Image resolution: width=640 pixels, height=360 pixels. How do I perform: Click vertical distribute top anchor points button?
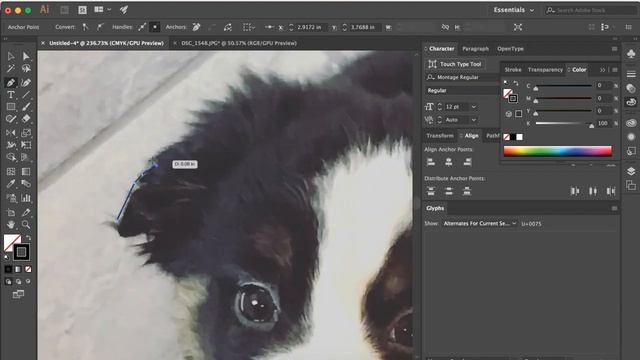click(431, 191)
